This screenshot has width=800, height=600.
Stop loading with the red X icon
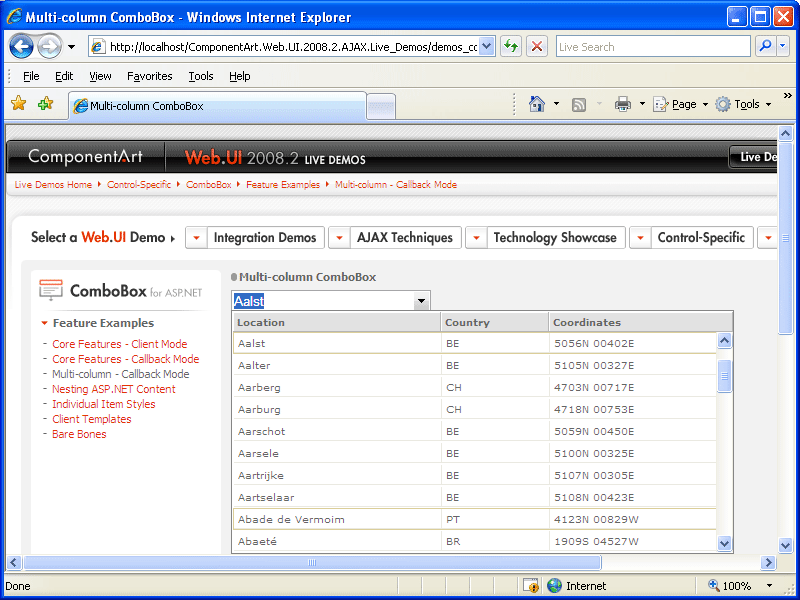[x=537, y=47]
